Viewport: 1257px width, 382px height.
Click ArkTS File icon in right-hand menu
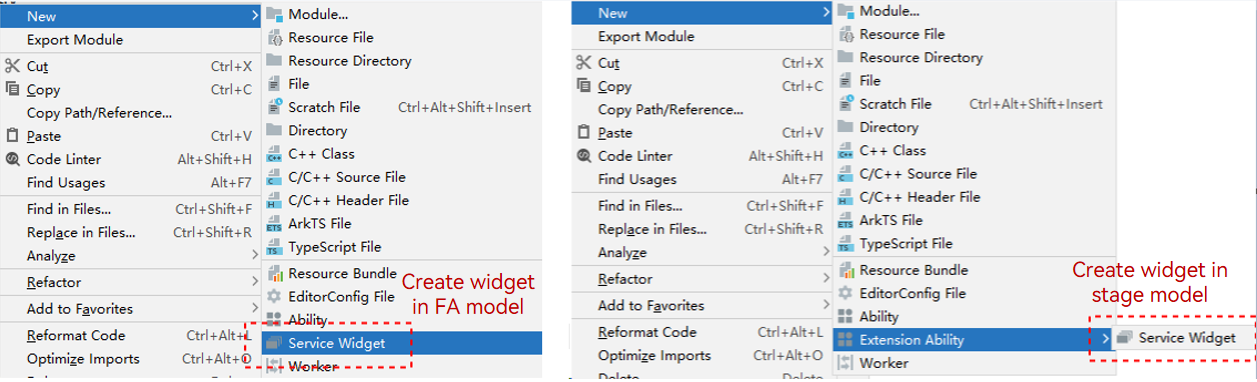coord(845,221)
